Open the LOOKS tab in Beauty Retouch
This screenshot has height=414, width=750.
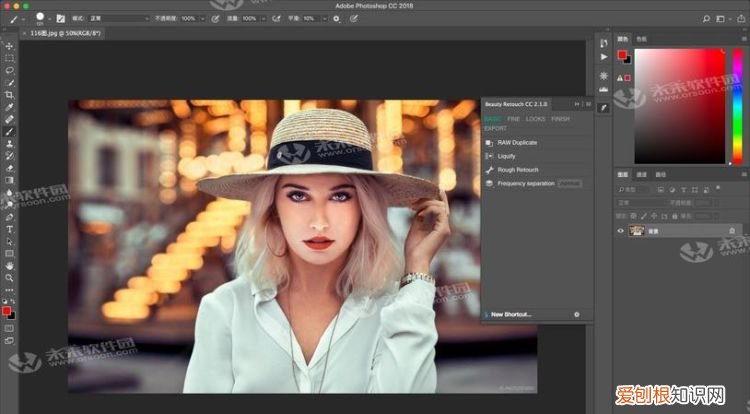pyautogui.click(x=537, y=119)
